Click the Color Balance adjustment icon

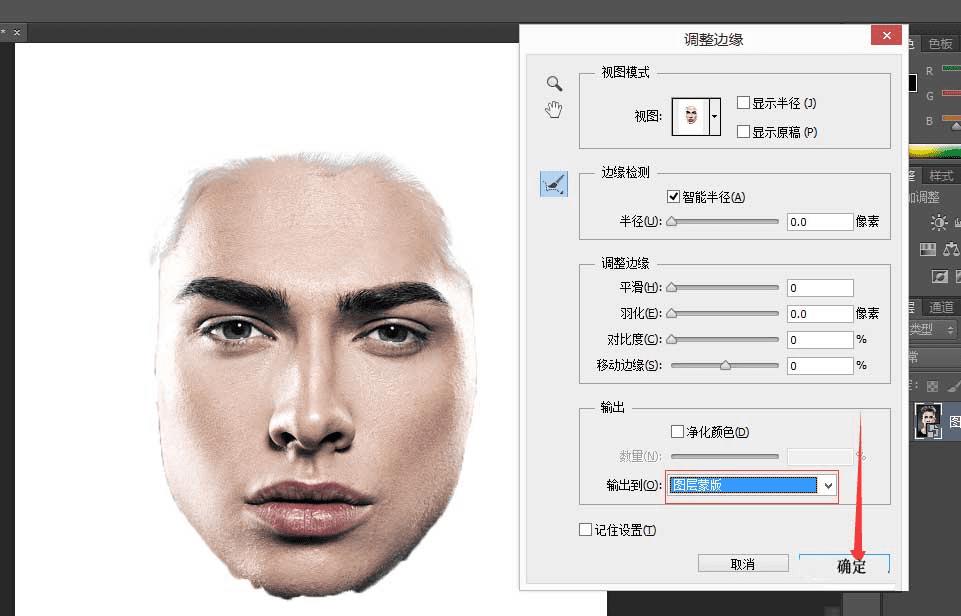[x=952, y=248]
